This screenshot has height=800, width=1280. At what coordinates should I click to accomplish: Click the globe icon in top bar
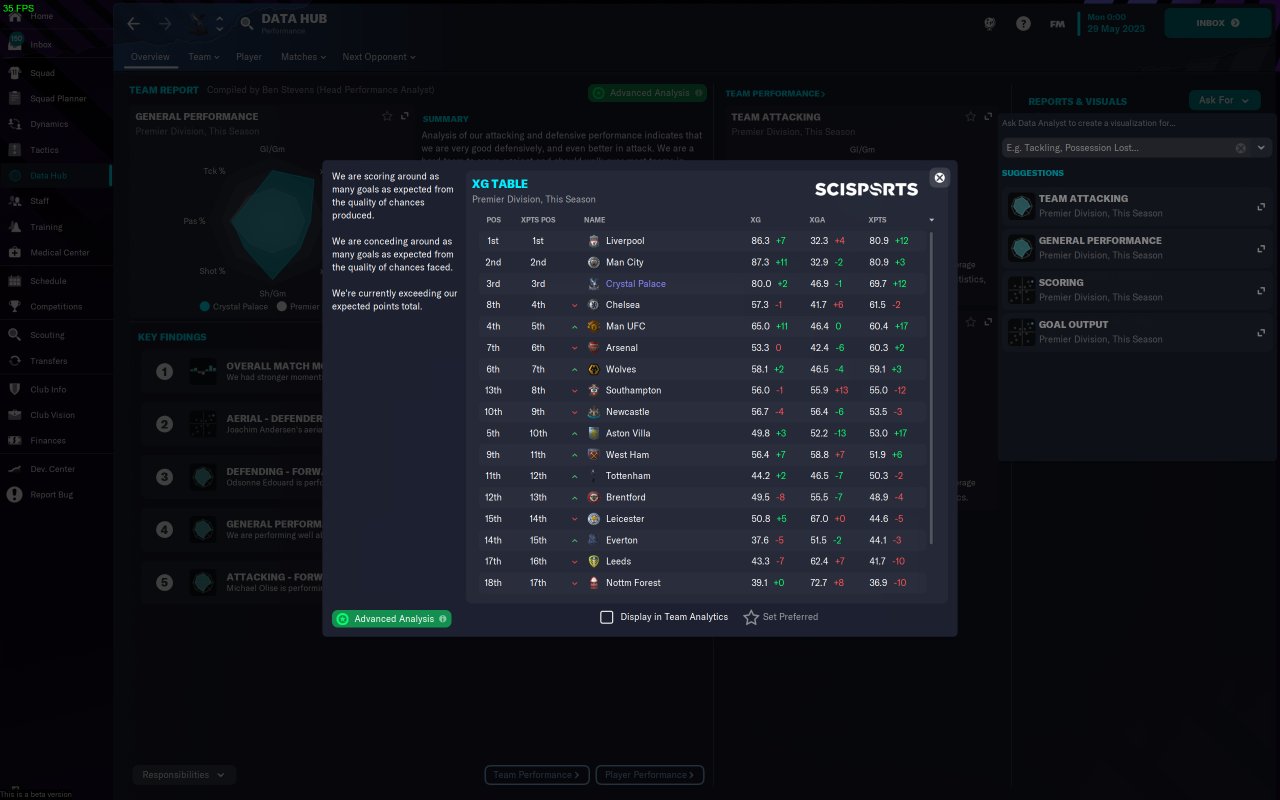tap(991, 23)
